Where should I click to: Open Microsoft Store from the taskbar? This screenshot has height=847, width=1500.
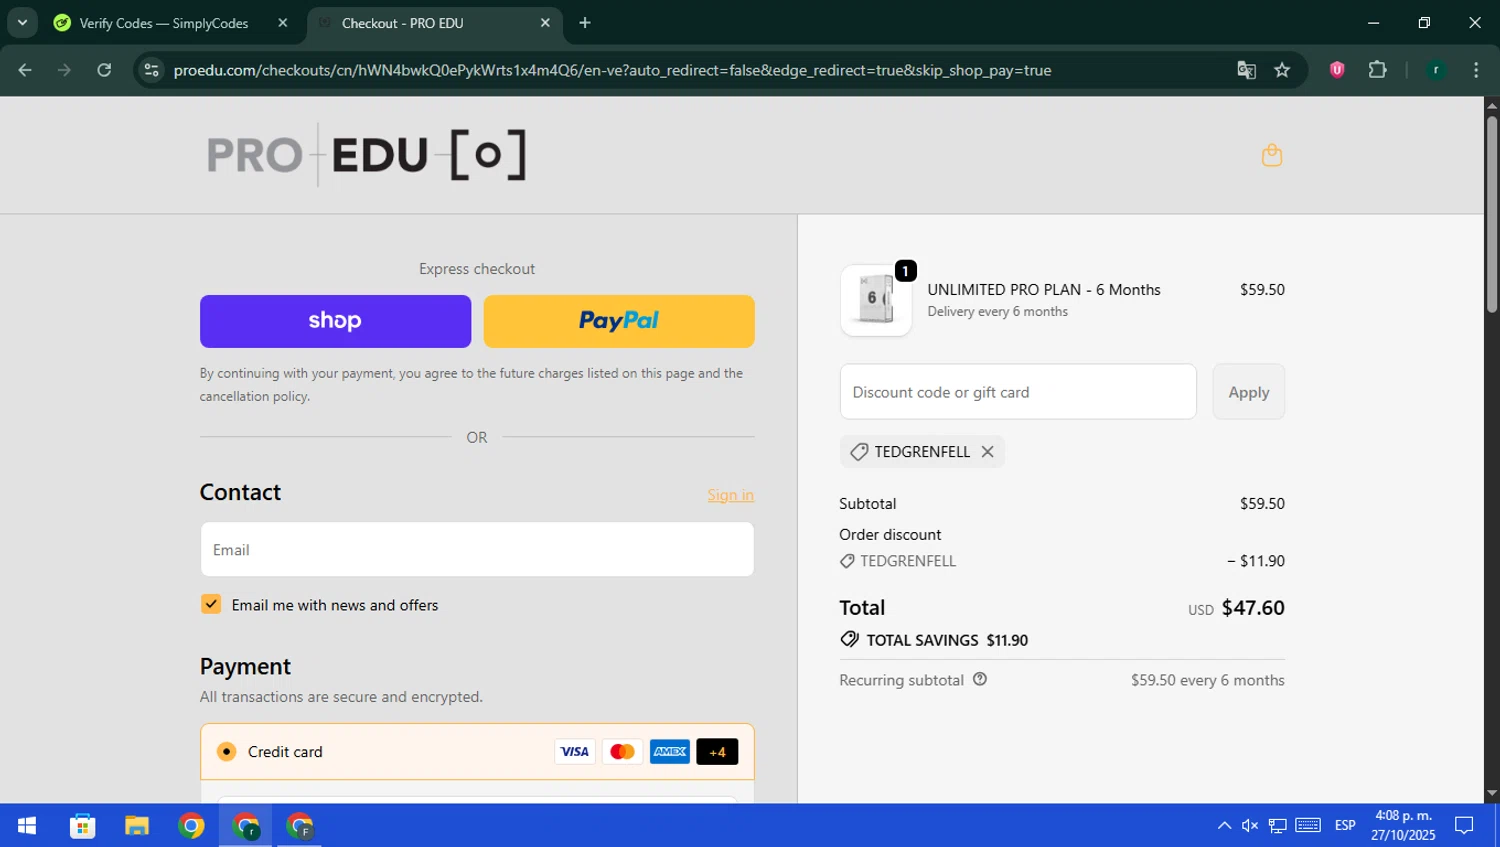click(83, 826)
